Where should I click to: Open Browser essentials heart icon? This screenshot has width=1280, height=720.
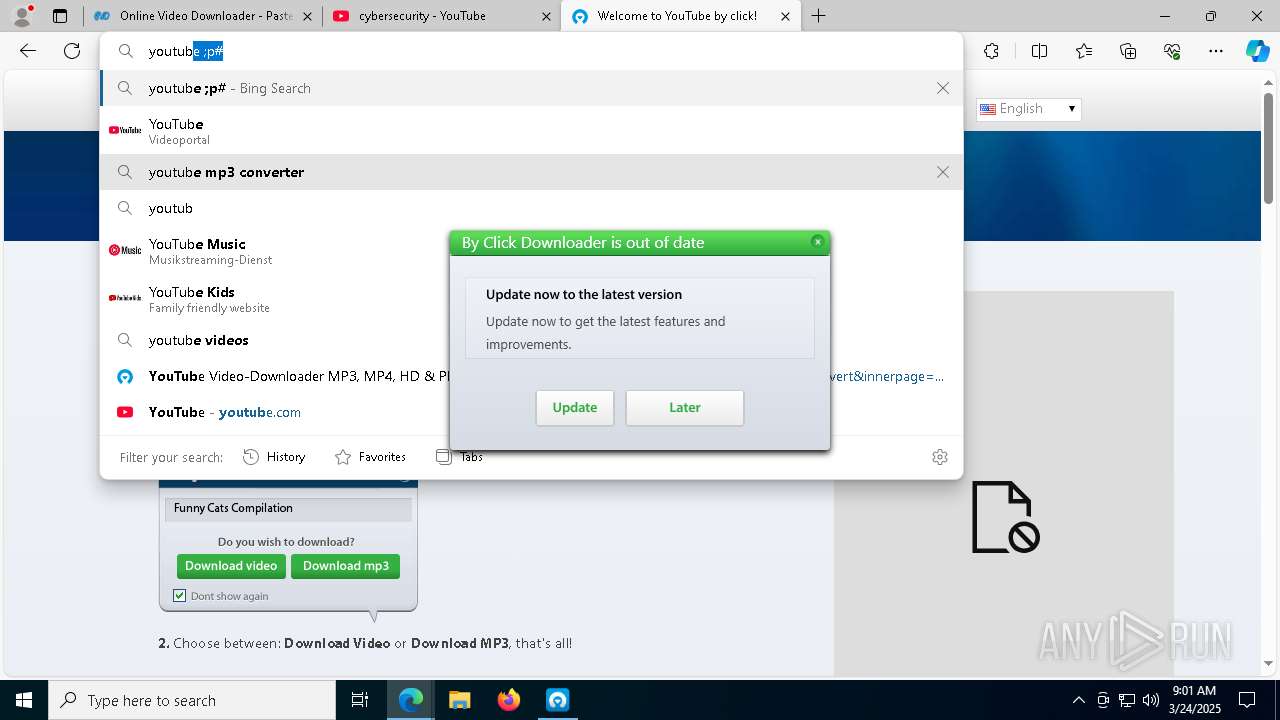(x=1172, y=51)
